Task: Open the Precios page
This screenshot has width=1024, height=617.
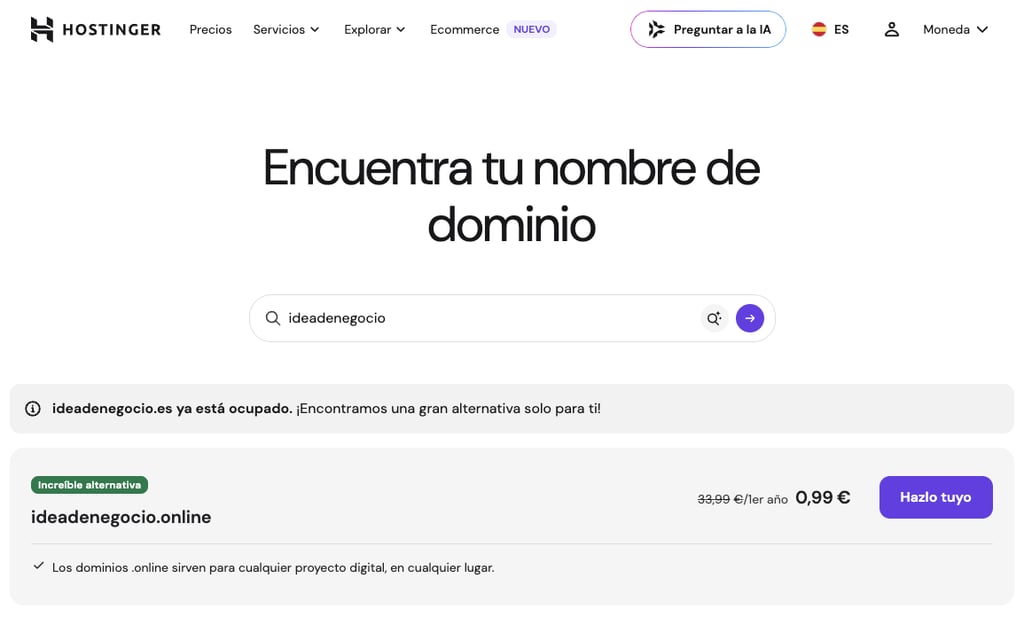Action: point(210,29)
